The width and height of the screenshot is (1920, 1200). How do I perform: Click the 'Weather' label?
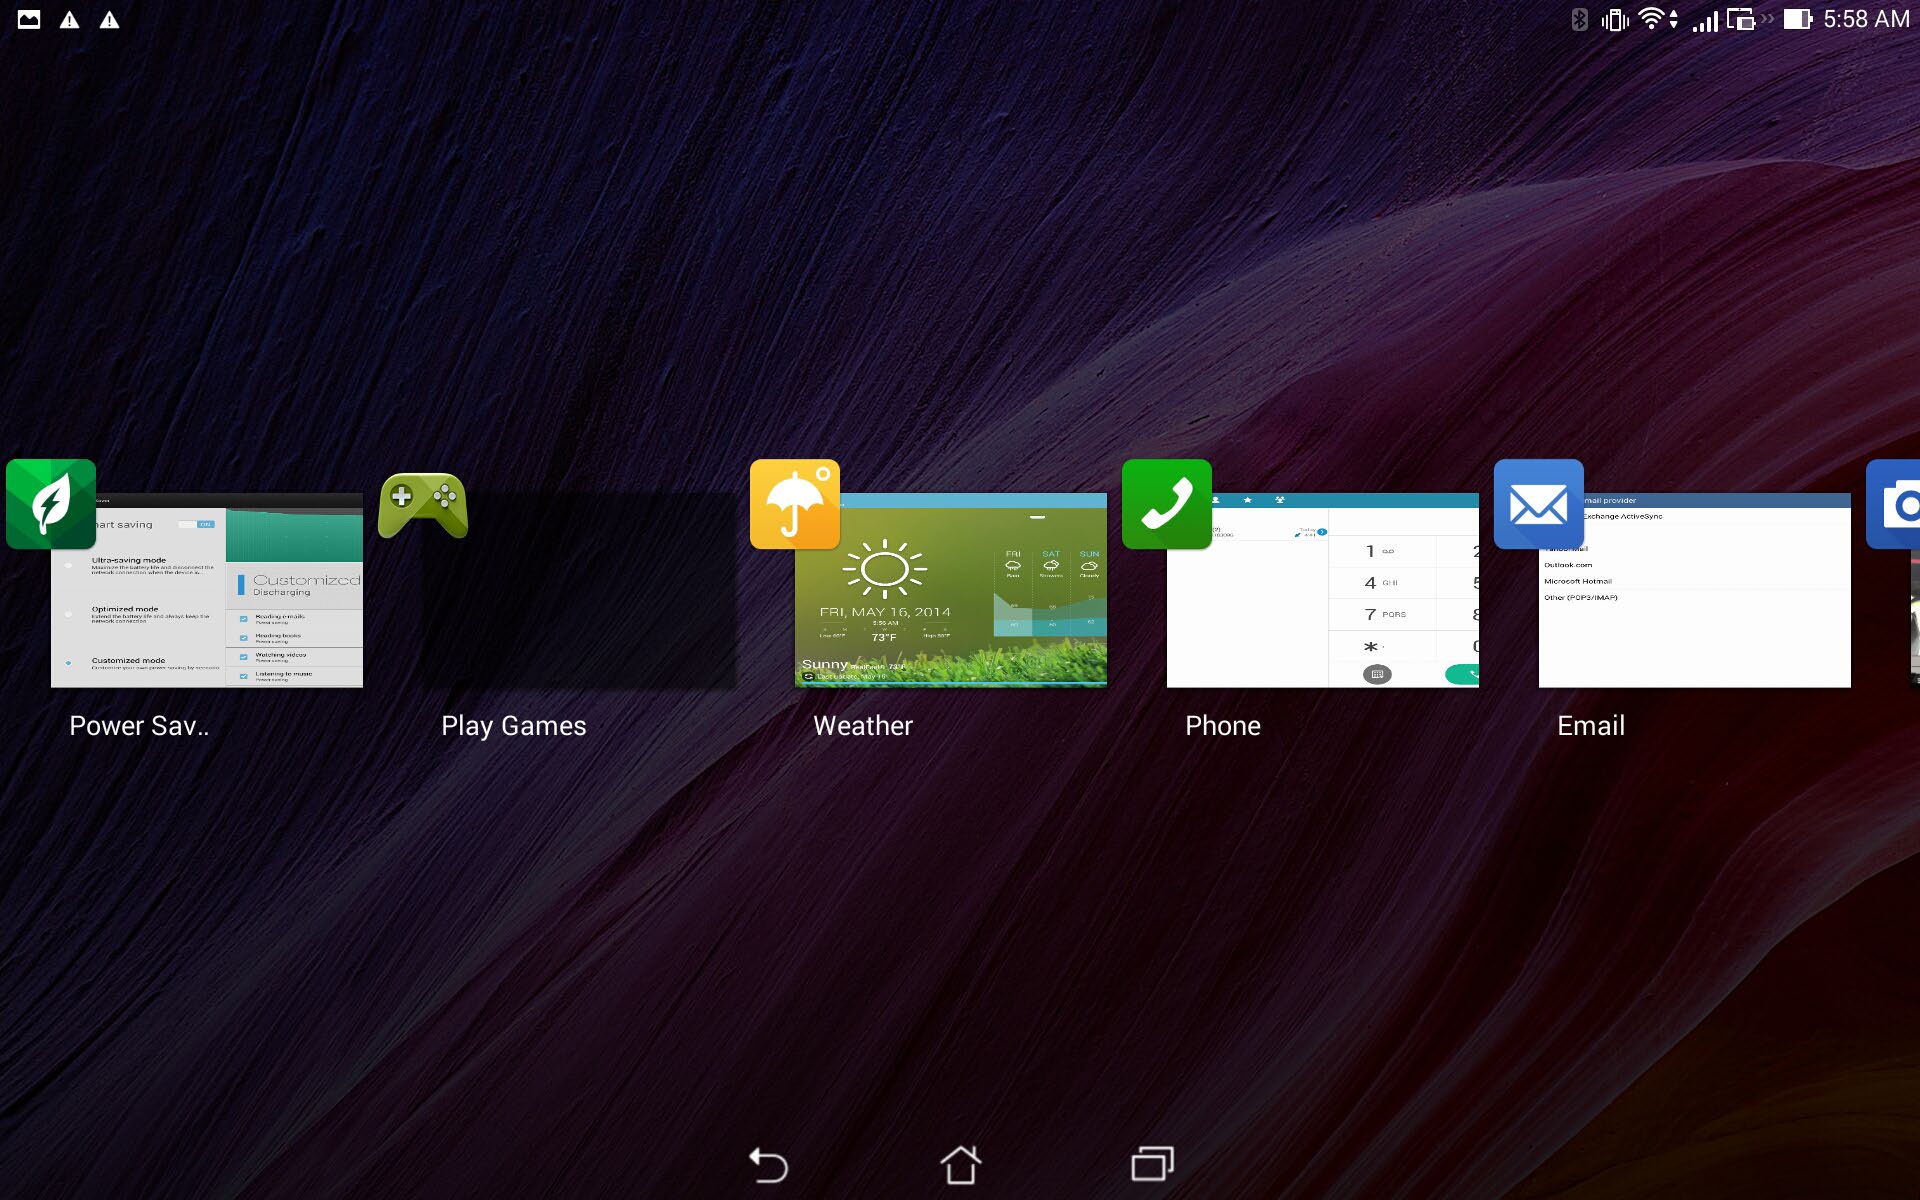click(x=863, y=726)
